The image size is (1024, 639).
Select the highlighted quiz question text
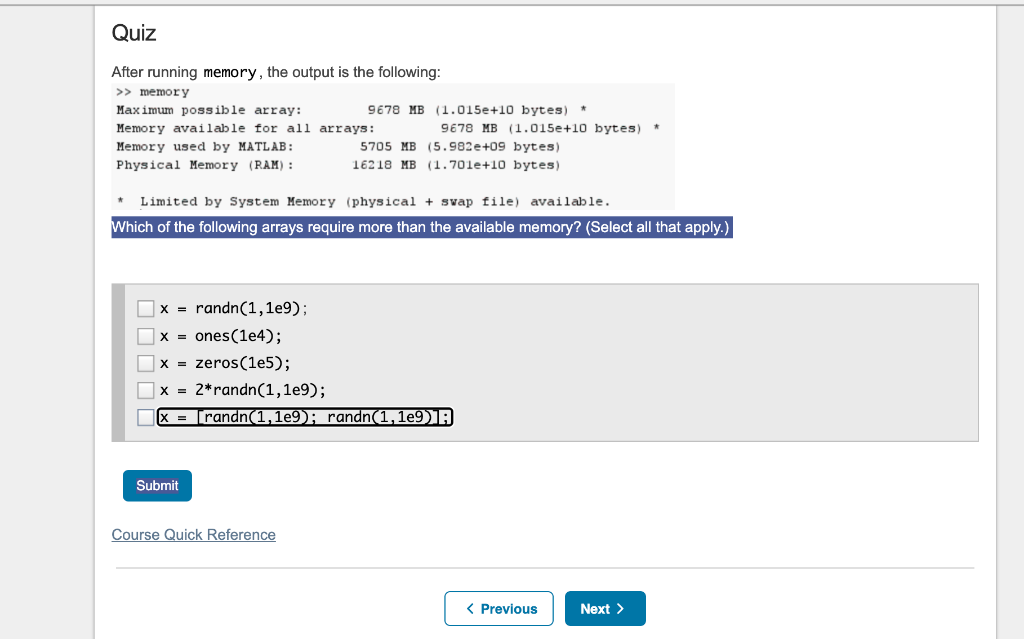[x=420, y=227]
